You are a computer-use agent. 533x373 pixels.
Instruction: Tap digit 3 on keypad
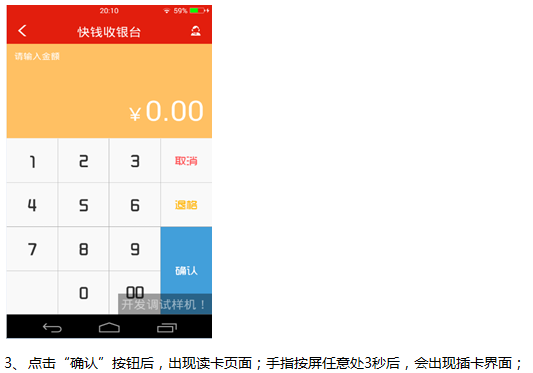(x=135, y=161)
